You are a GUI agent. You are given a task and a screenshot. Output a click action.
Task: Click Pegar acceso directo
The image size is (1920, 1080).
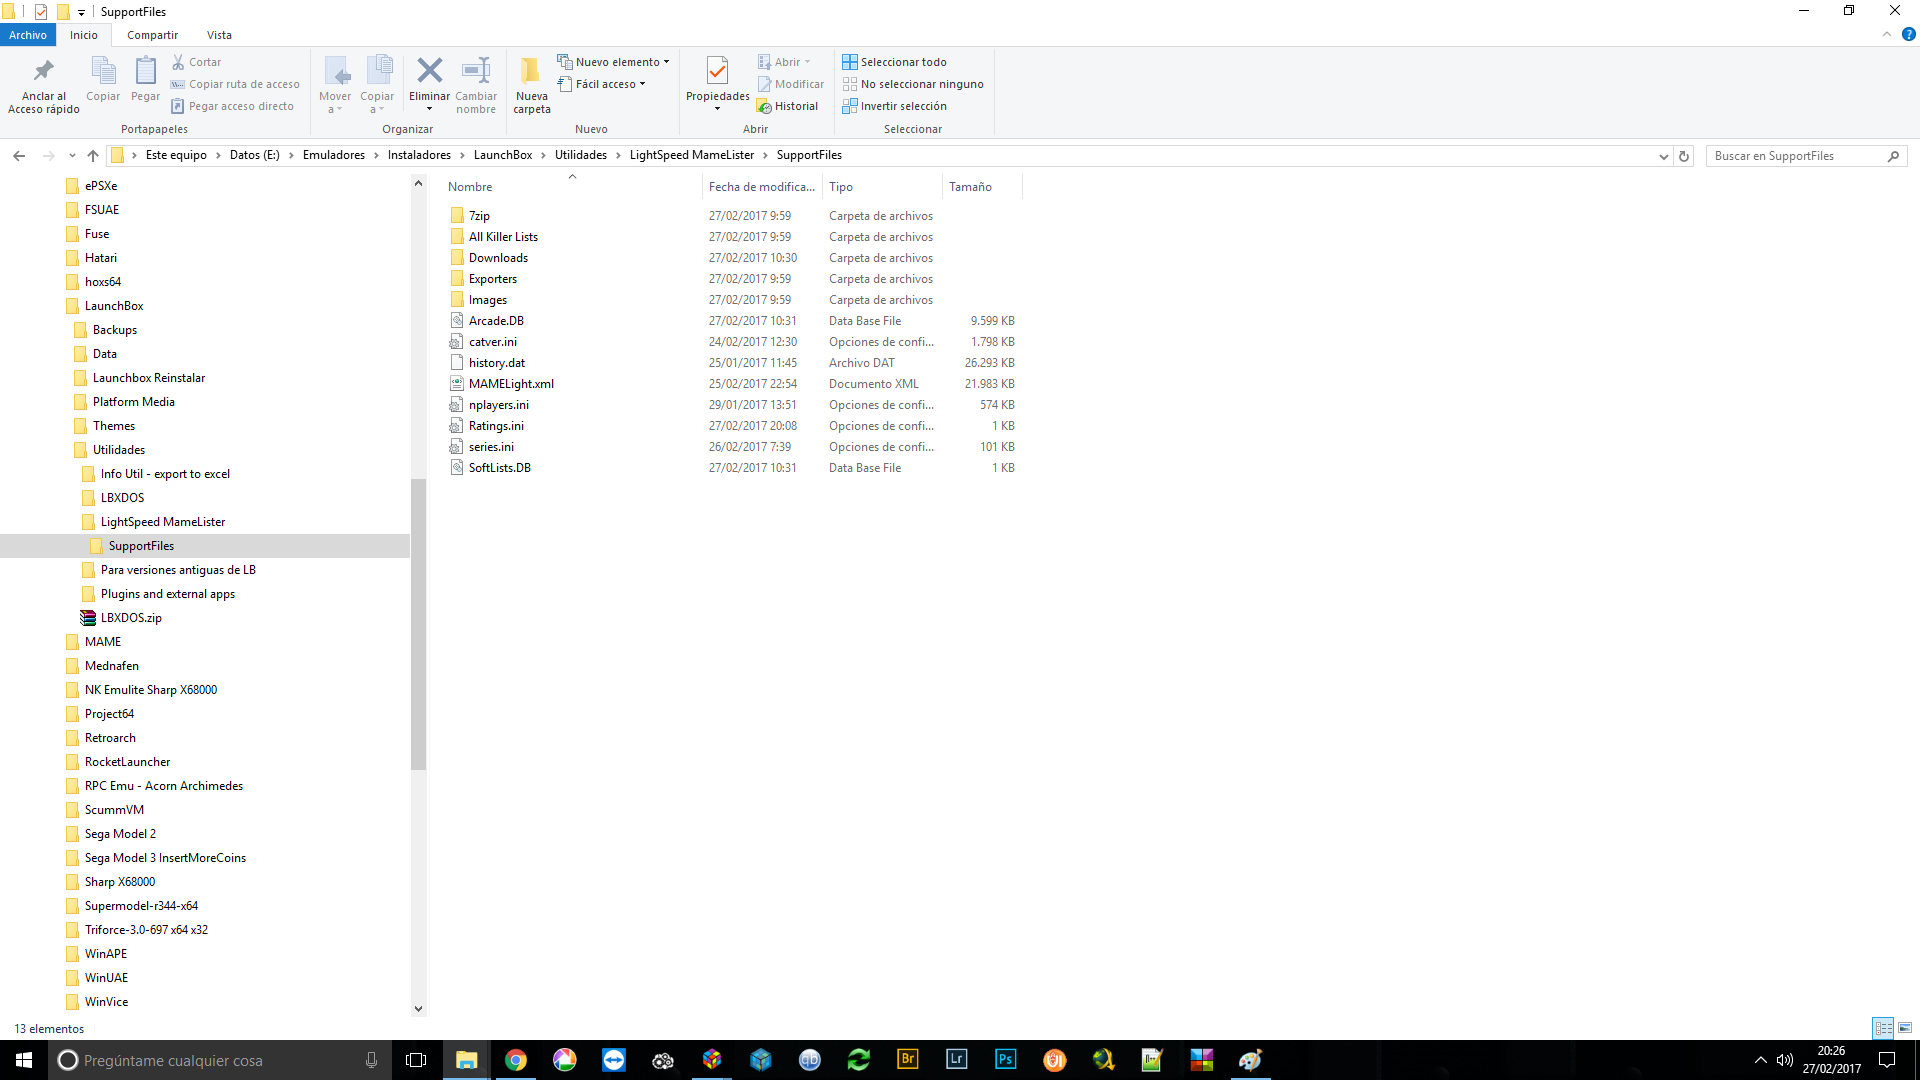(232, 106)
